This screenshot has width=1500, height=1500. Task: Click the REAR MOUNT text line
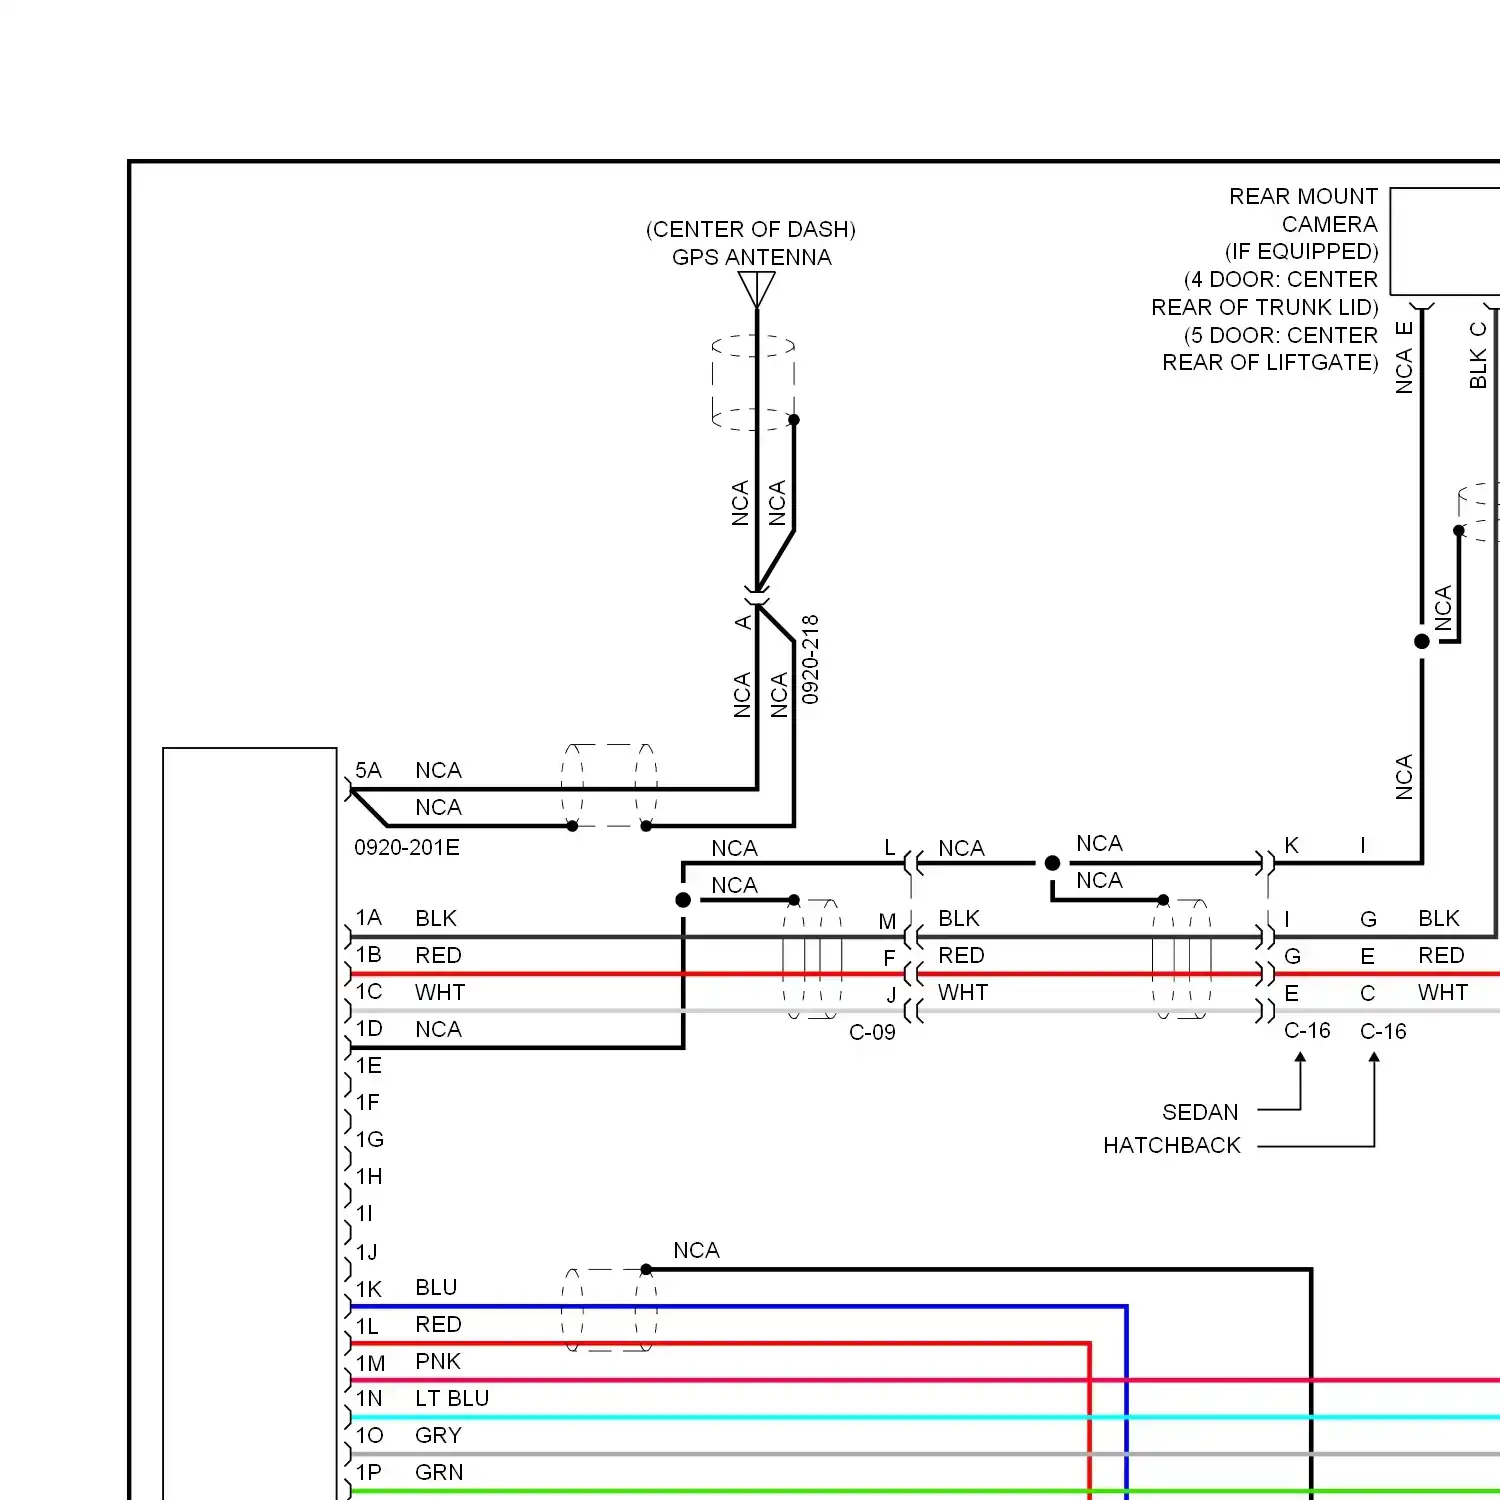click(1303, 196)
